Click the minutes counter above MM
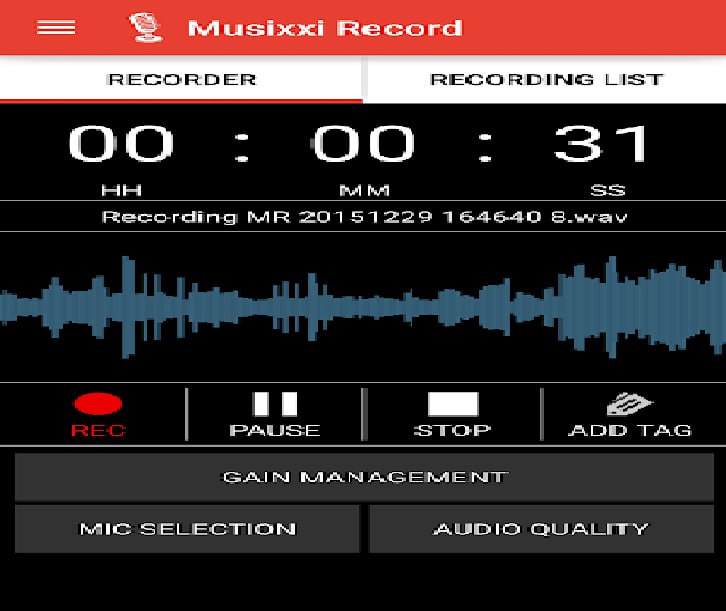The width and height of the screenshot is (726, 611). pos(363,143)
